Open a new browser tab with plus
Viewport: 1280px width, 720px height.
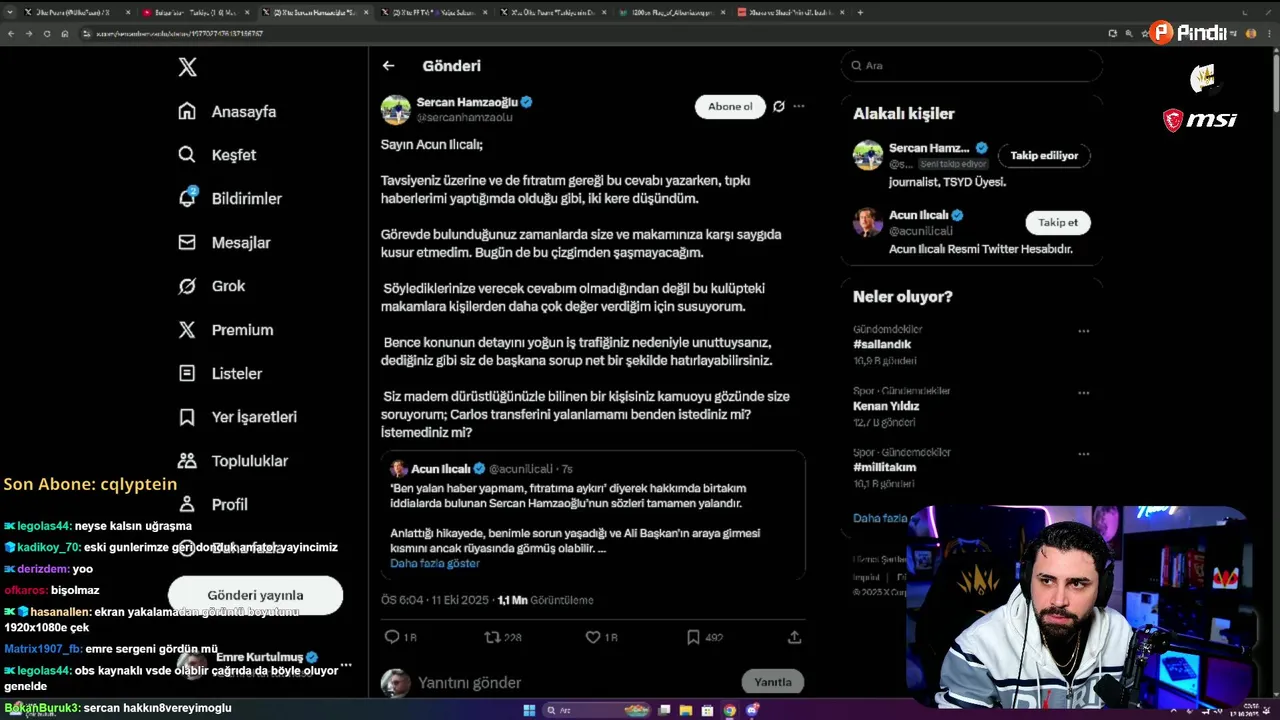(860, 12)
